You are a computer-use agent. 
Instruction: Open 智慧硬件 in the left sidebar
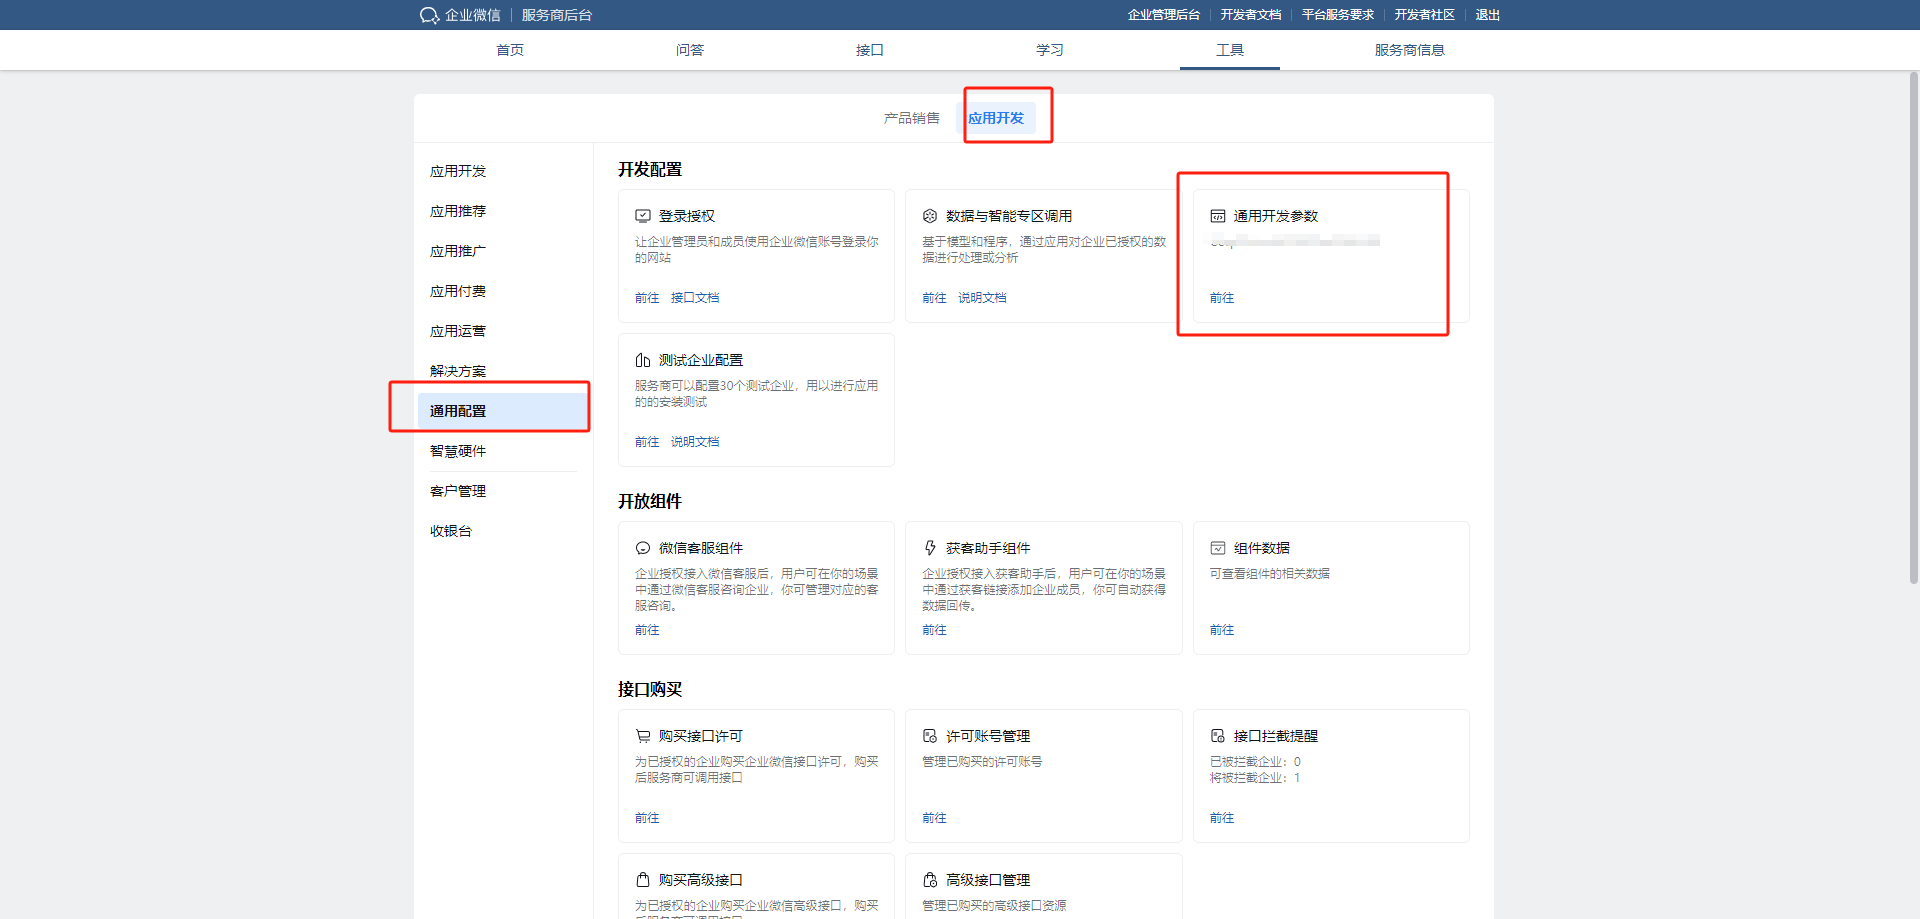pyautogui.click(x=458, y=451)
